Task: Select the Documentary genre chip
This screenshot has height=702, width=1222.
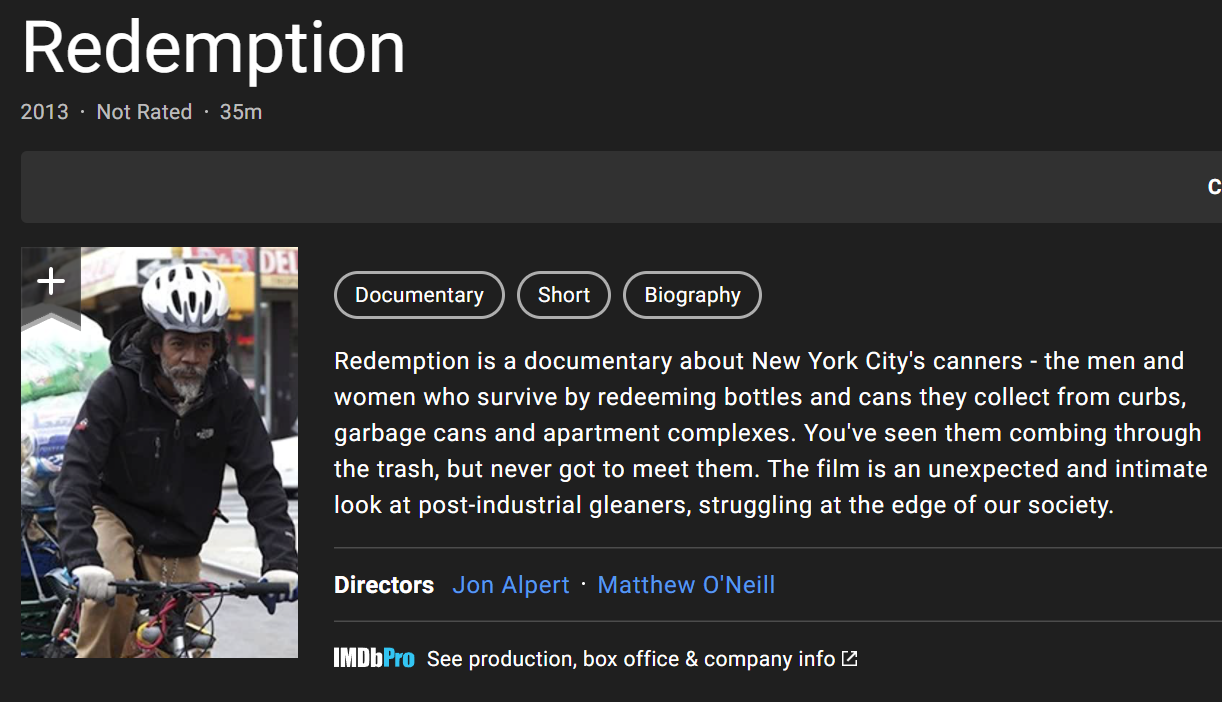Action: click(419, 295)
